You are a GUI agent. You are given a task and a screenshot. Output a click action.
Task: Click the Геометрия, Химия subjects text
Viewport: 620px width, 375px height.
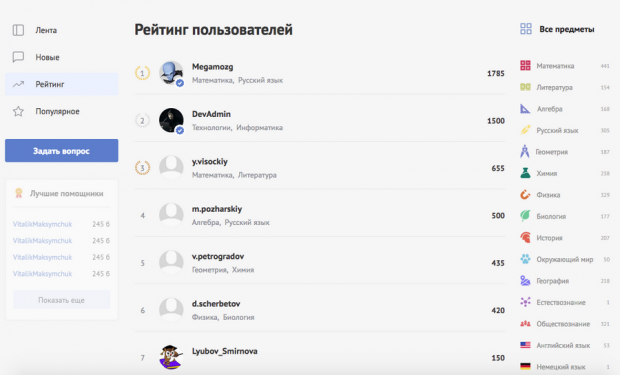tap(223, 270)
